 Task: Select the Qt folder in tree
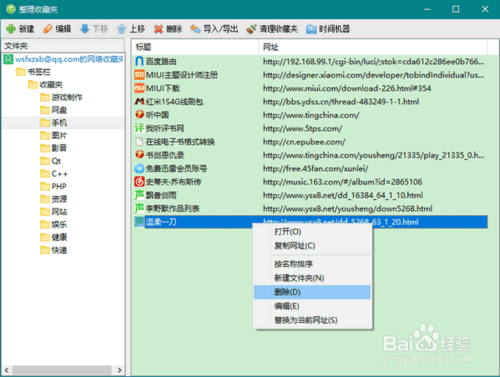pyautogui.click(x=56, y=161)
